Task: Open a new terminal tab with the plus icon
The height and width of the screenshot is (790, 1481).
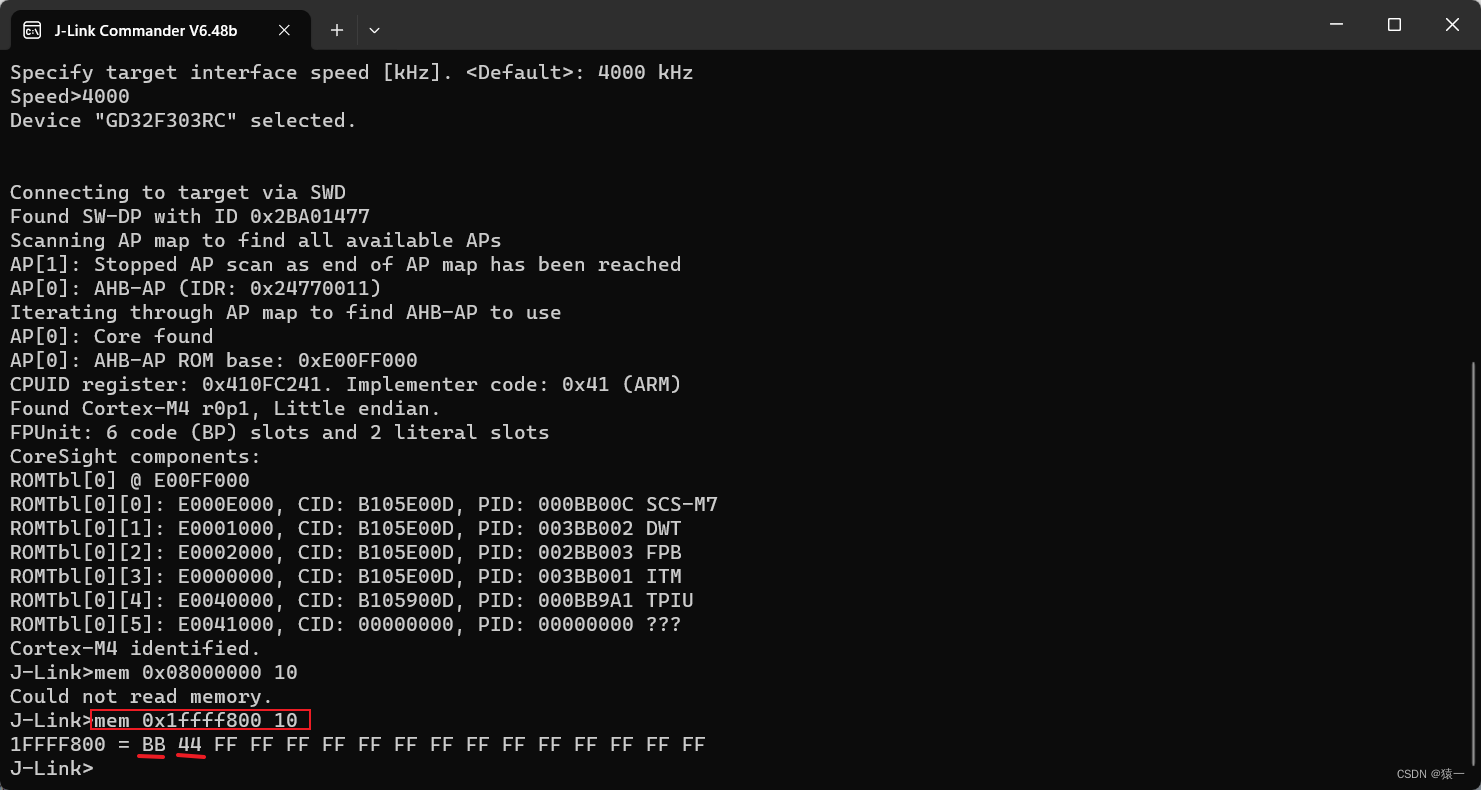Action: (336, 30)
